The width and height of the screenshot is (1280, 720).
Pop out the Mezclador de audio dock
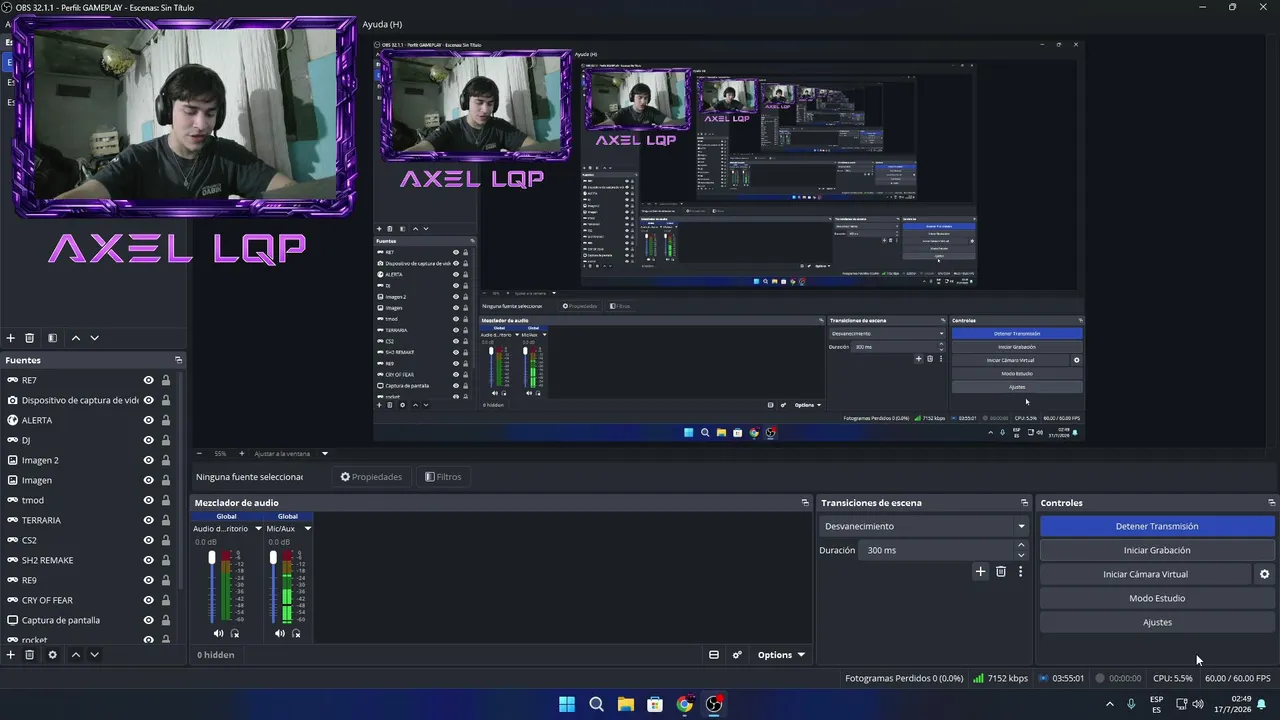coord(805,503)
